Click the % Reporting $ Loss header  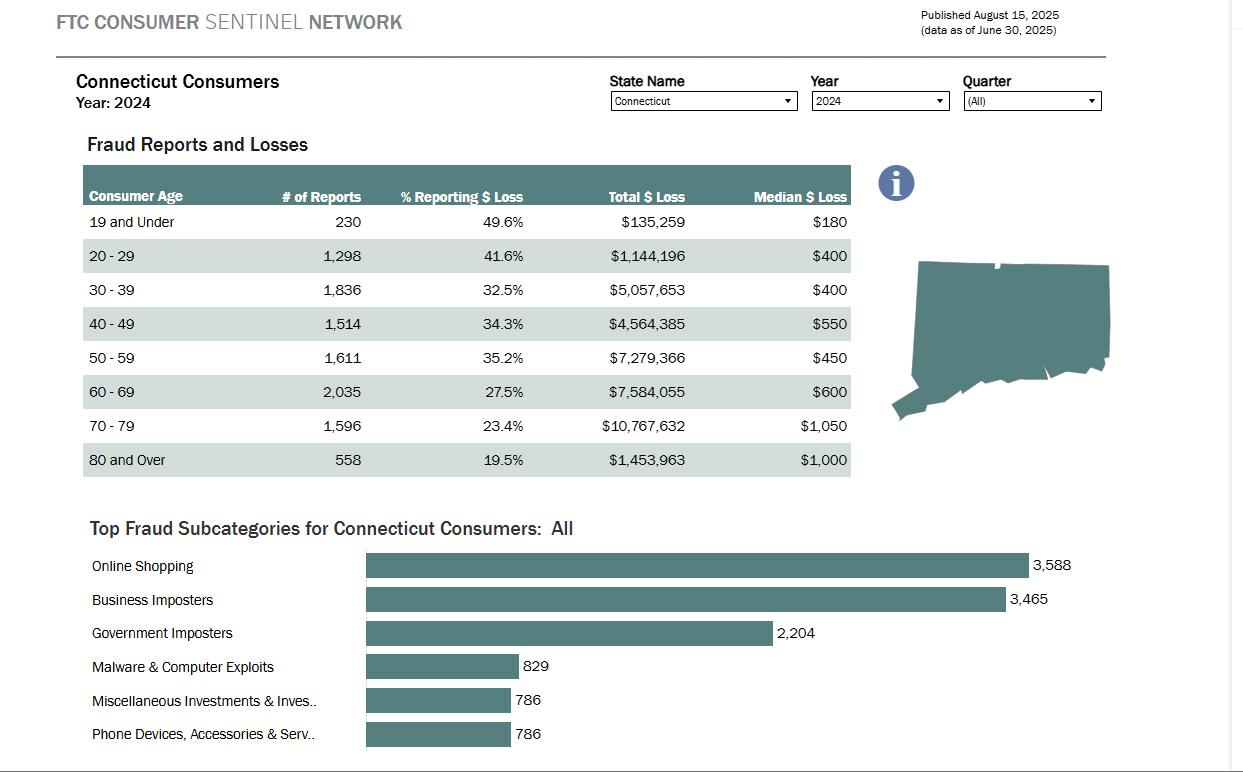(x=462, y=197)
